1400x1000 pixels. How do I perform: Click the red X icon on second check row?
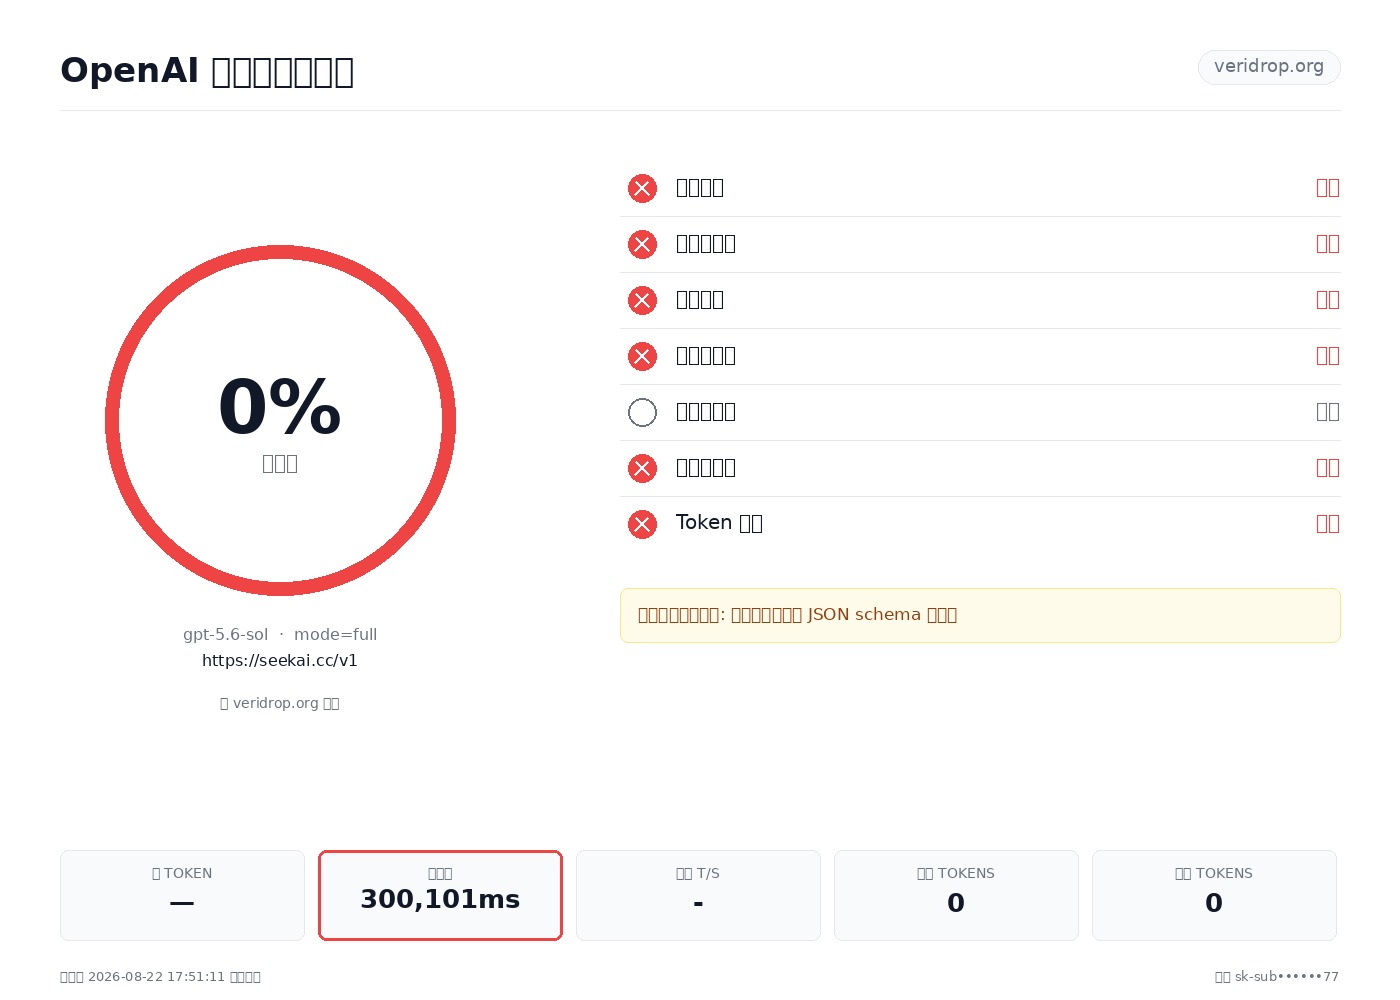pyautogui.click(x=642, y=244)
